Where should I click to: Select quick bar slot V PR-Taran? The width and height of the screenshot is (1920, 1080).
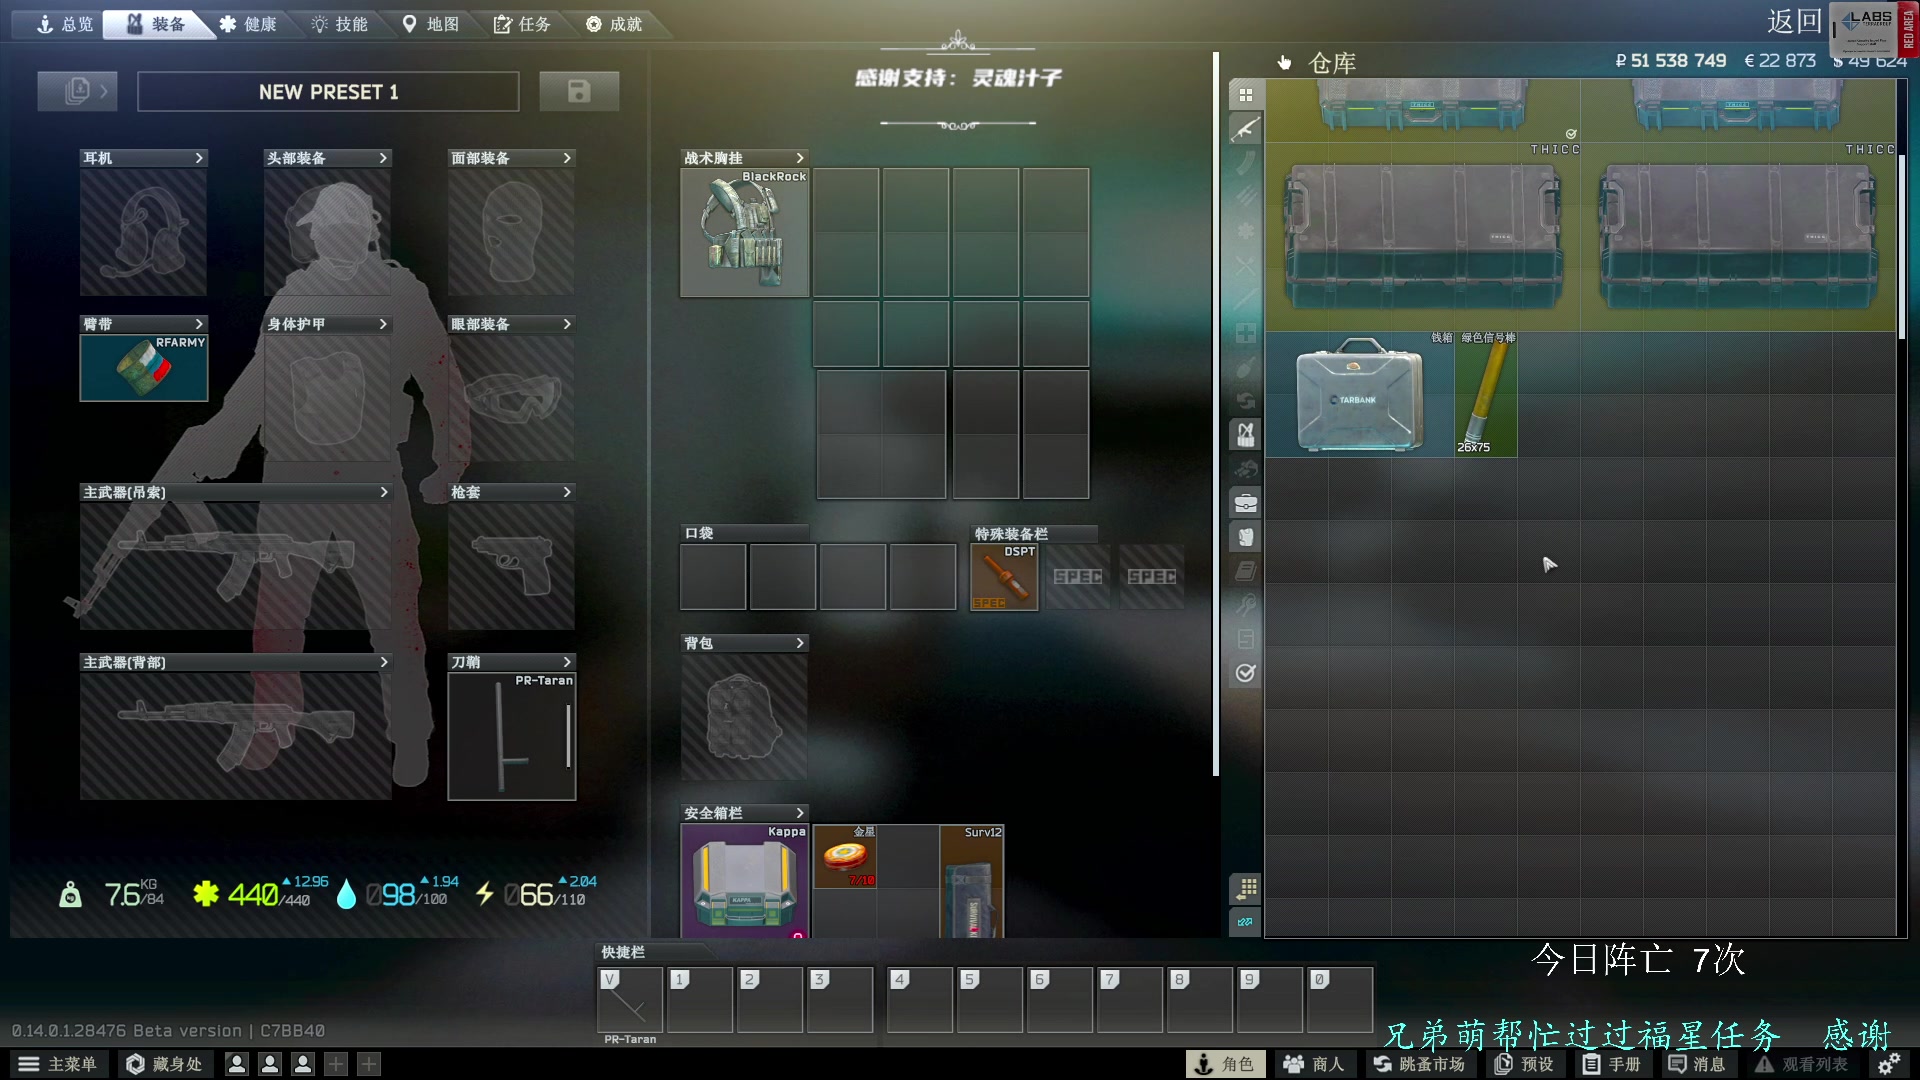(630, 999)
